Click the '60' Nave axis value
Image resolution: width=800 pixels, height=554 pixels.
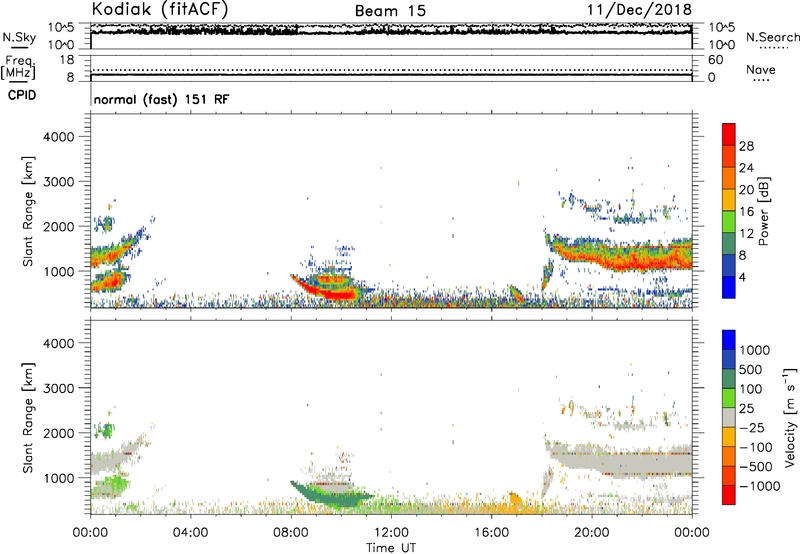[x=715, y=60]
